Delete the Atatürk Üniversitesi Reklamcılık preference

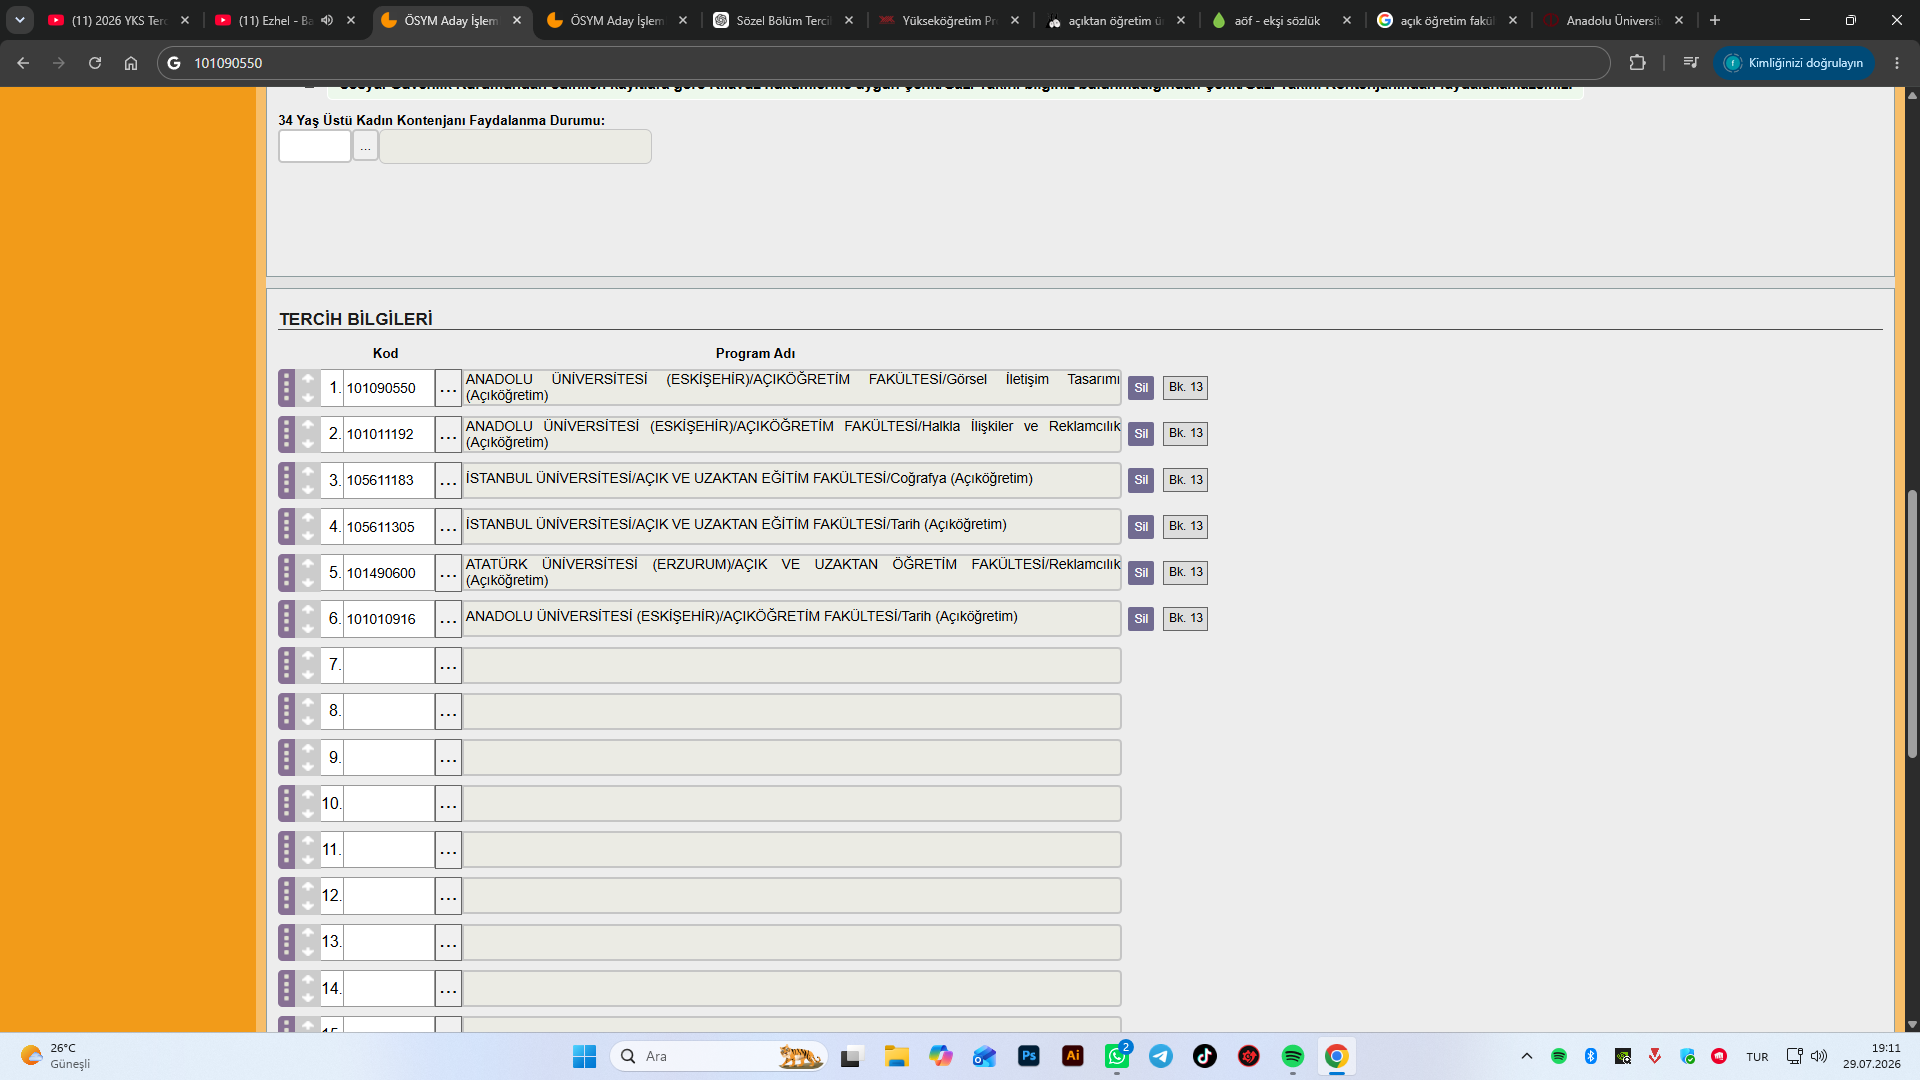pos(1141,573)
